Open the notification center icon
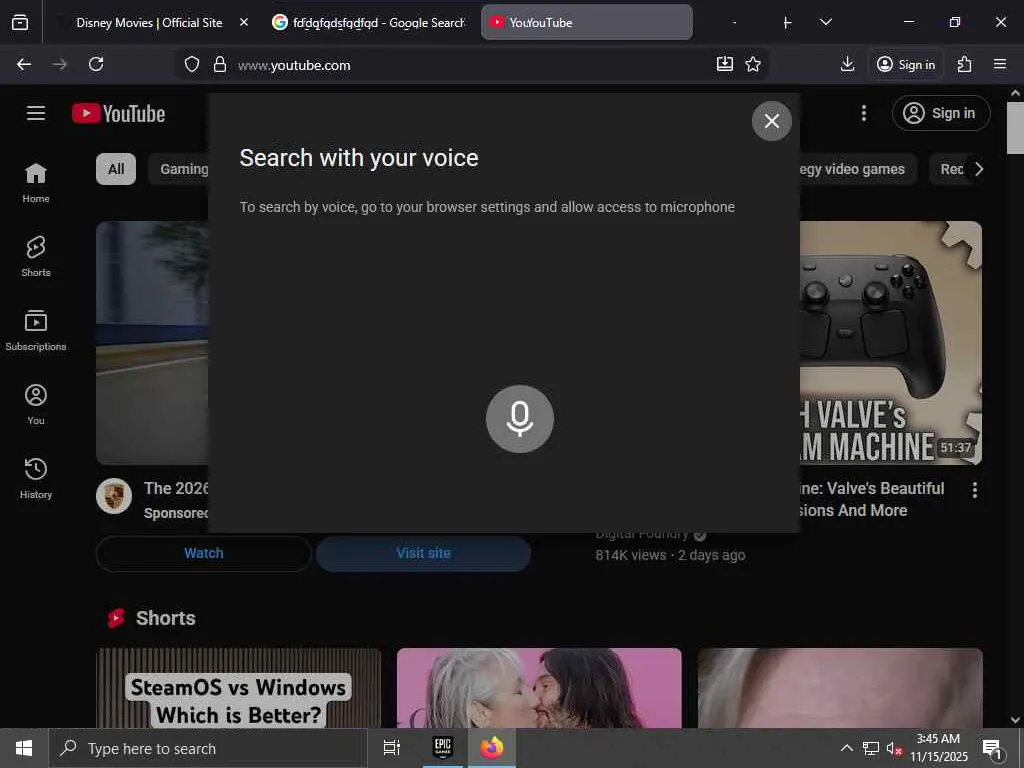The width and height of the screenshot is (1024, 768). click(993, 748)
